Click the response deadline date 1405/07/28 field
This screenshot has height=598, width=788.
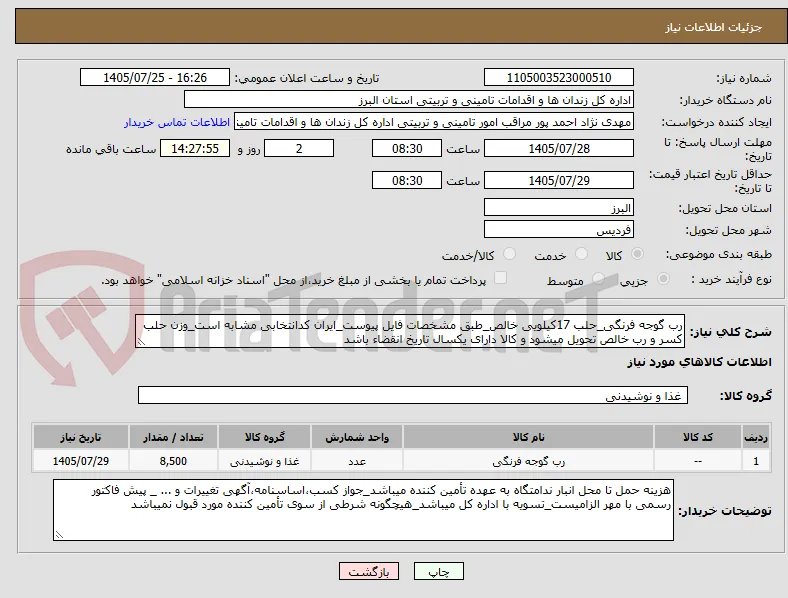coord(558,148)
